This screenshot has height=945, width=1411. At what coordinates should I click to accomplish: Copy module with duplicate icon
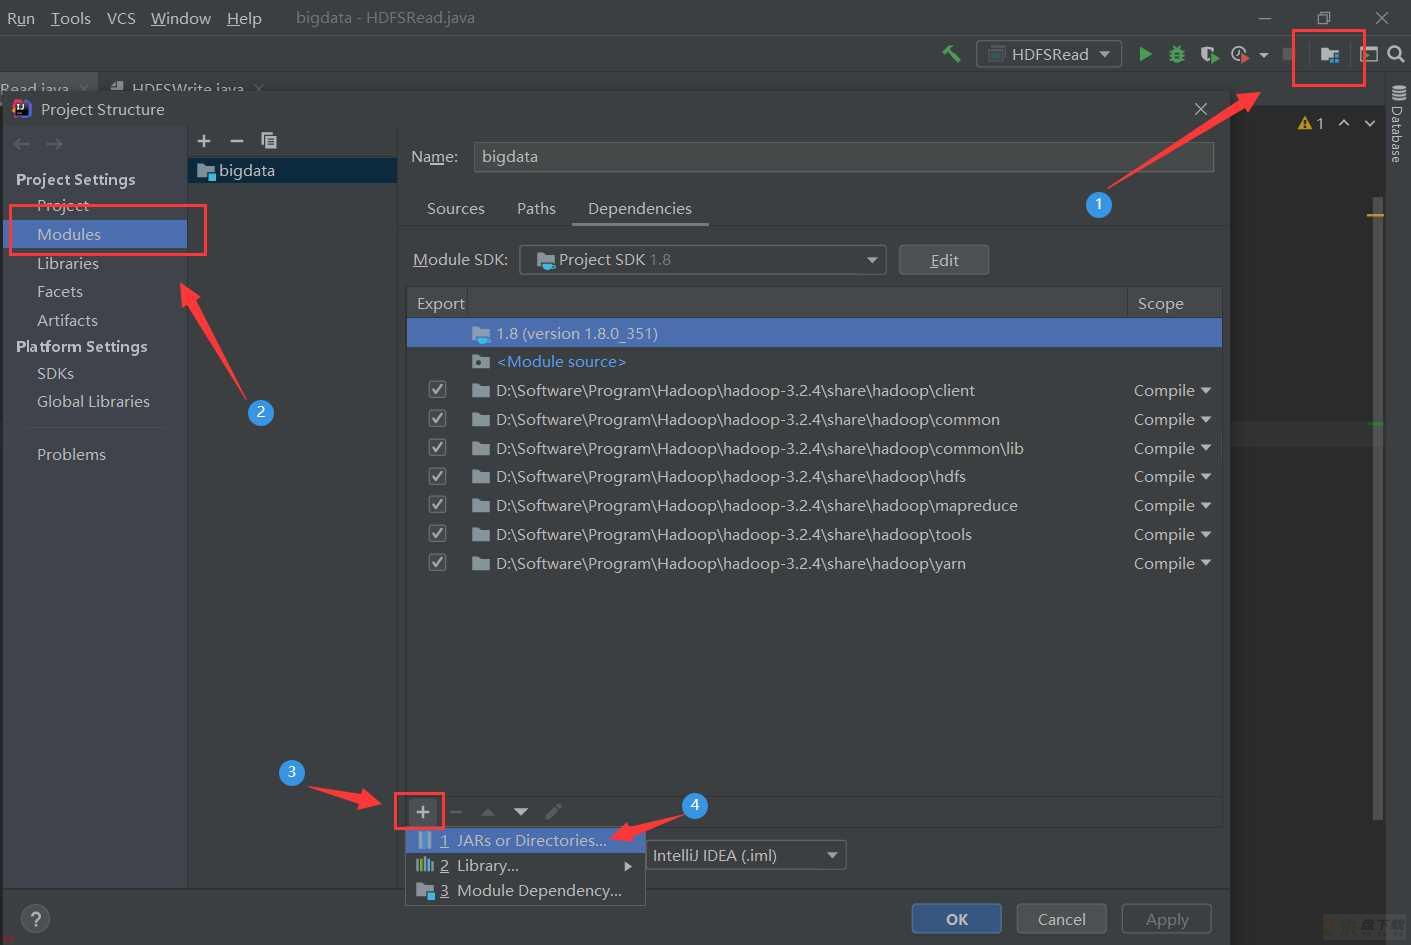(x=269, y=141)
